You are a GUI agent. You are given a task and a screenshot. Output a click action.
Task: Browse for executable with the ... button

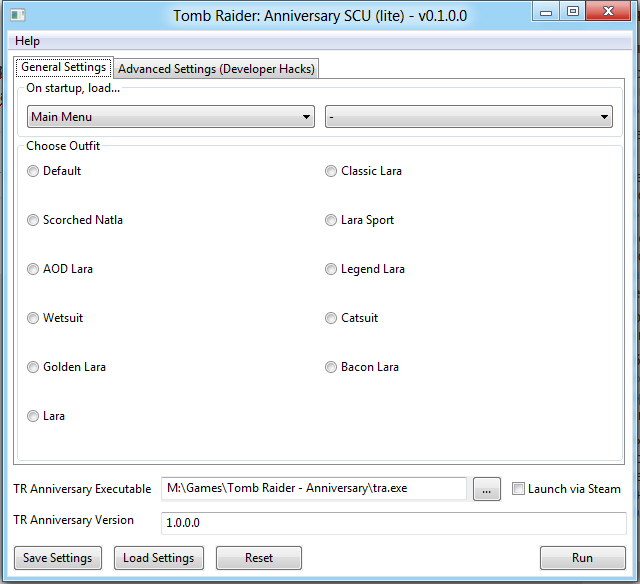(487, 489)
